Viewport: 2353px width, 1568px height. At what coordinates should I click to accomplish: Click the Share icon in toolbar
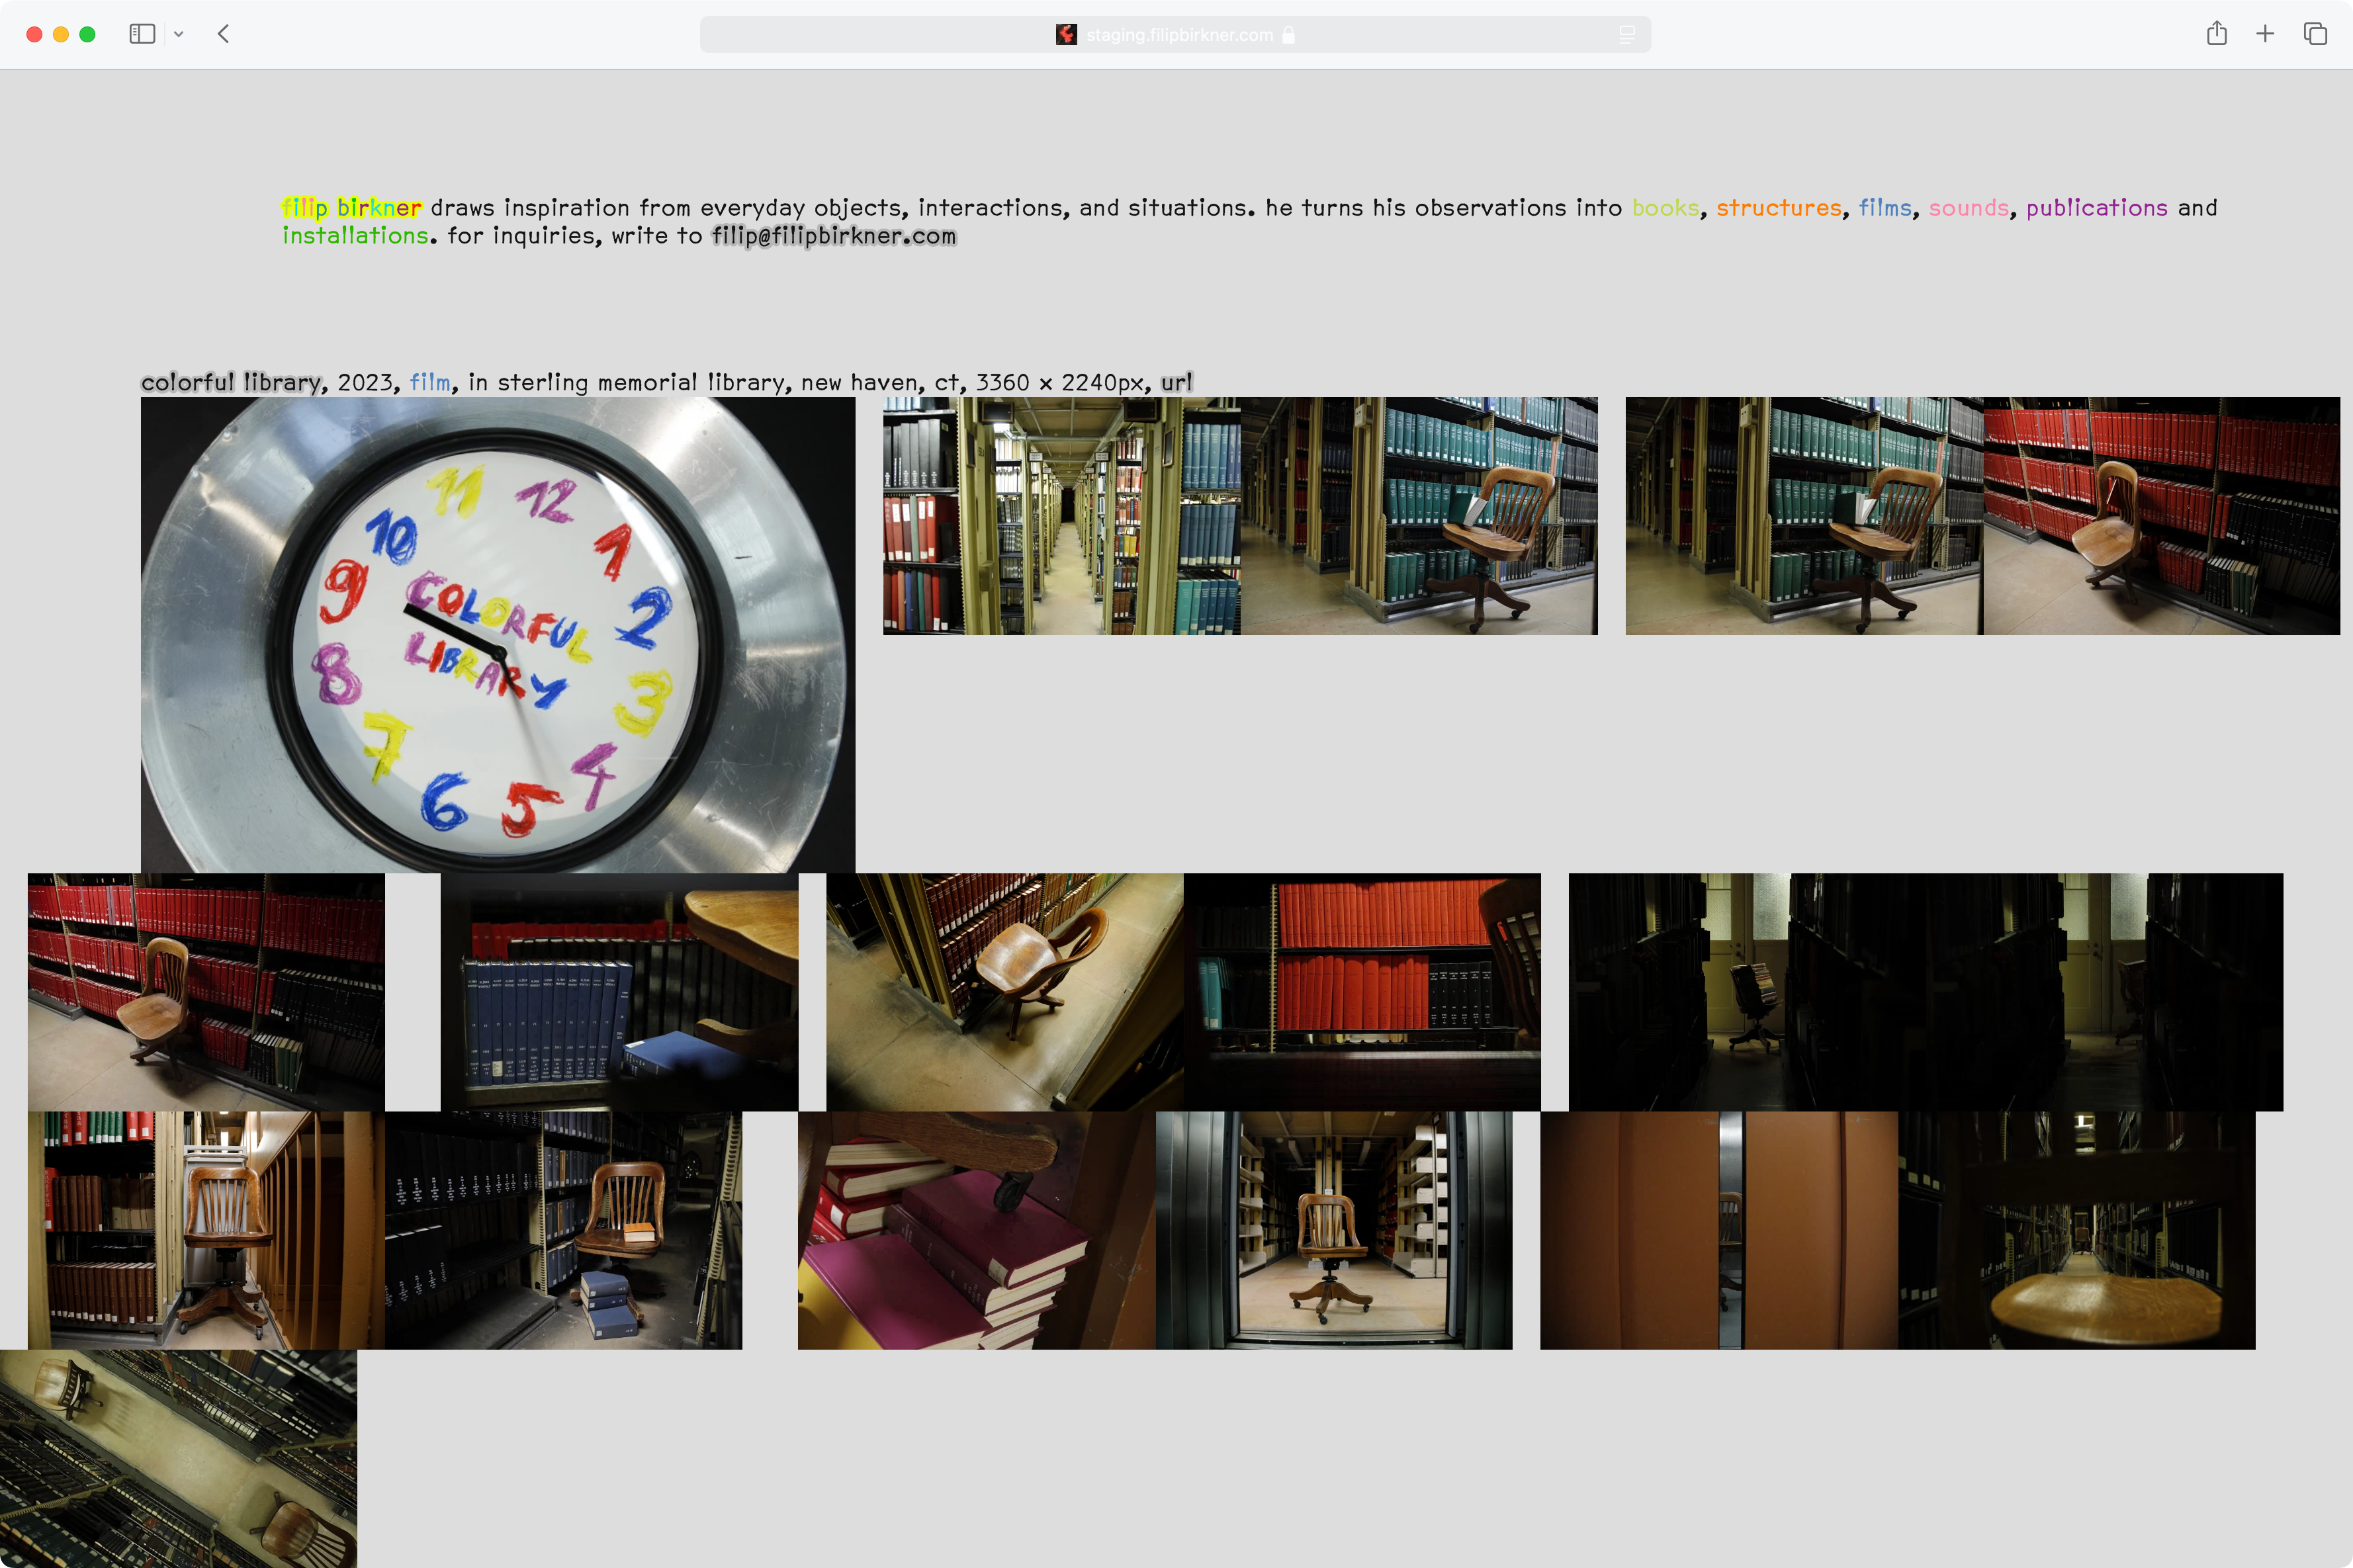2216,34
